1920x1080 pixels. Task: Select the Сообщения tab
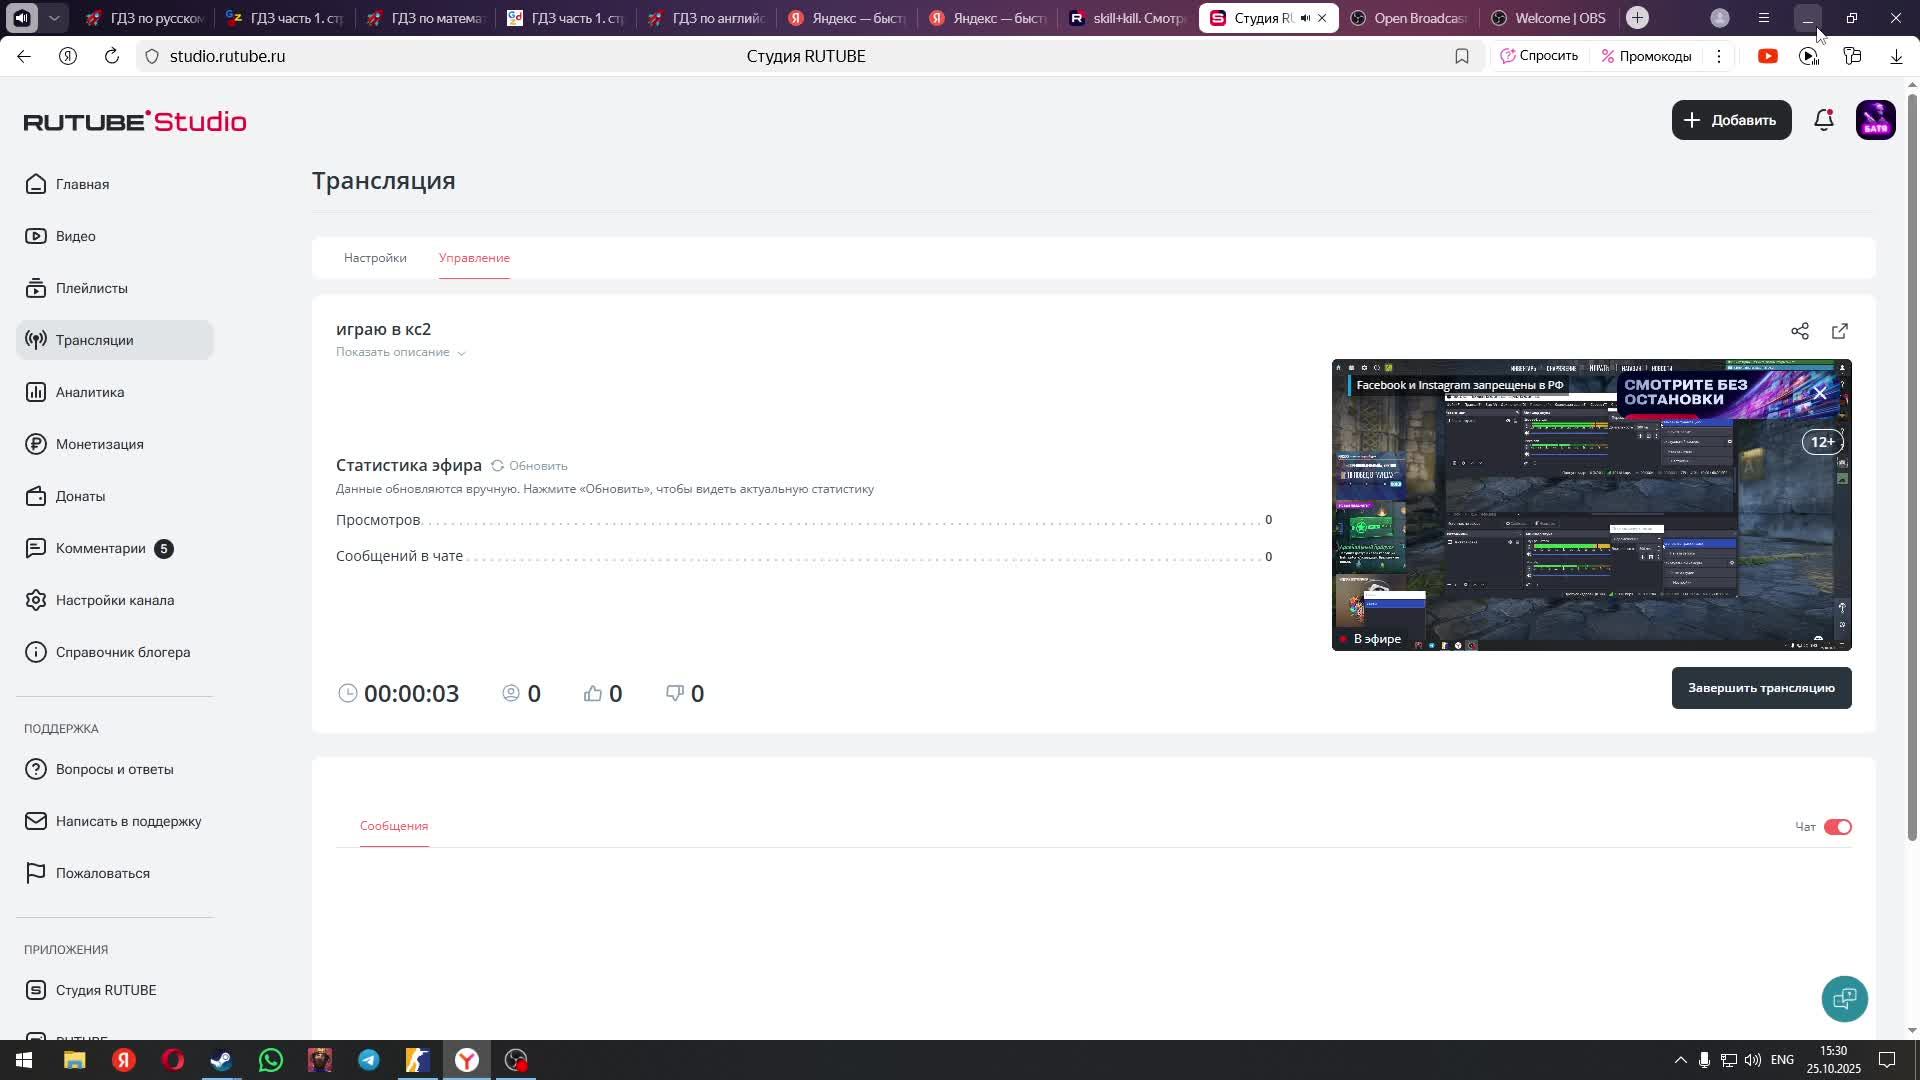coord(394,826)
